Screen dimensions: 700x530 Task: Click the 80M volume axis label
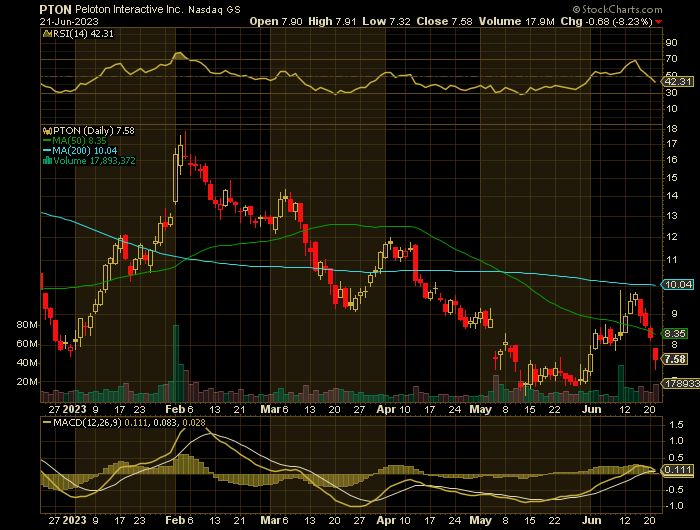[x=27, y=325]
